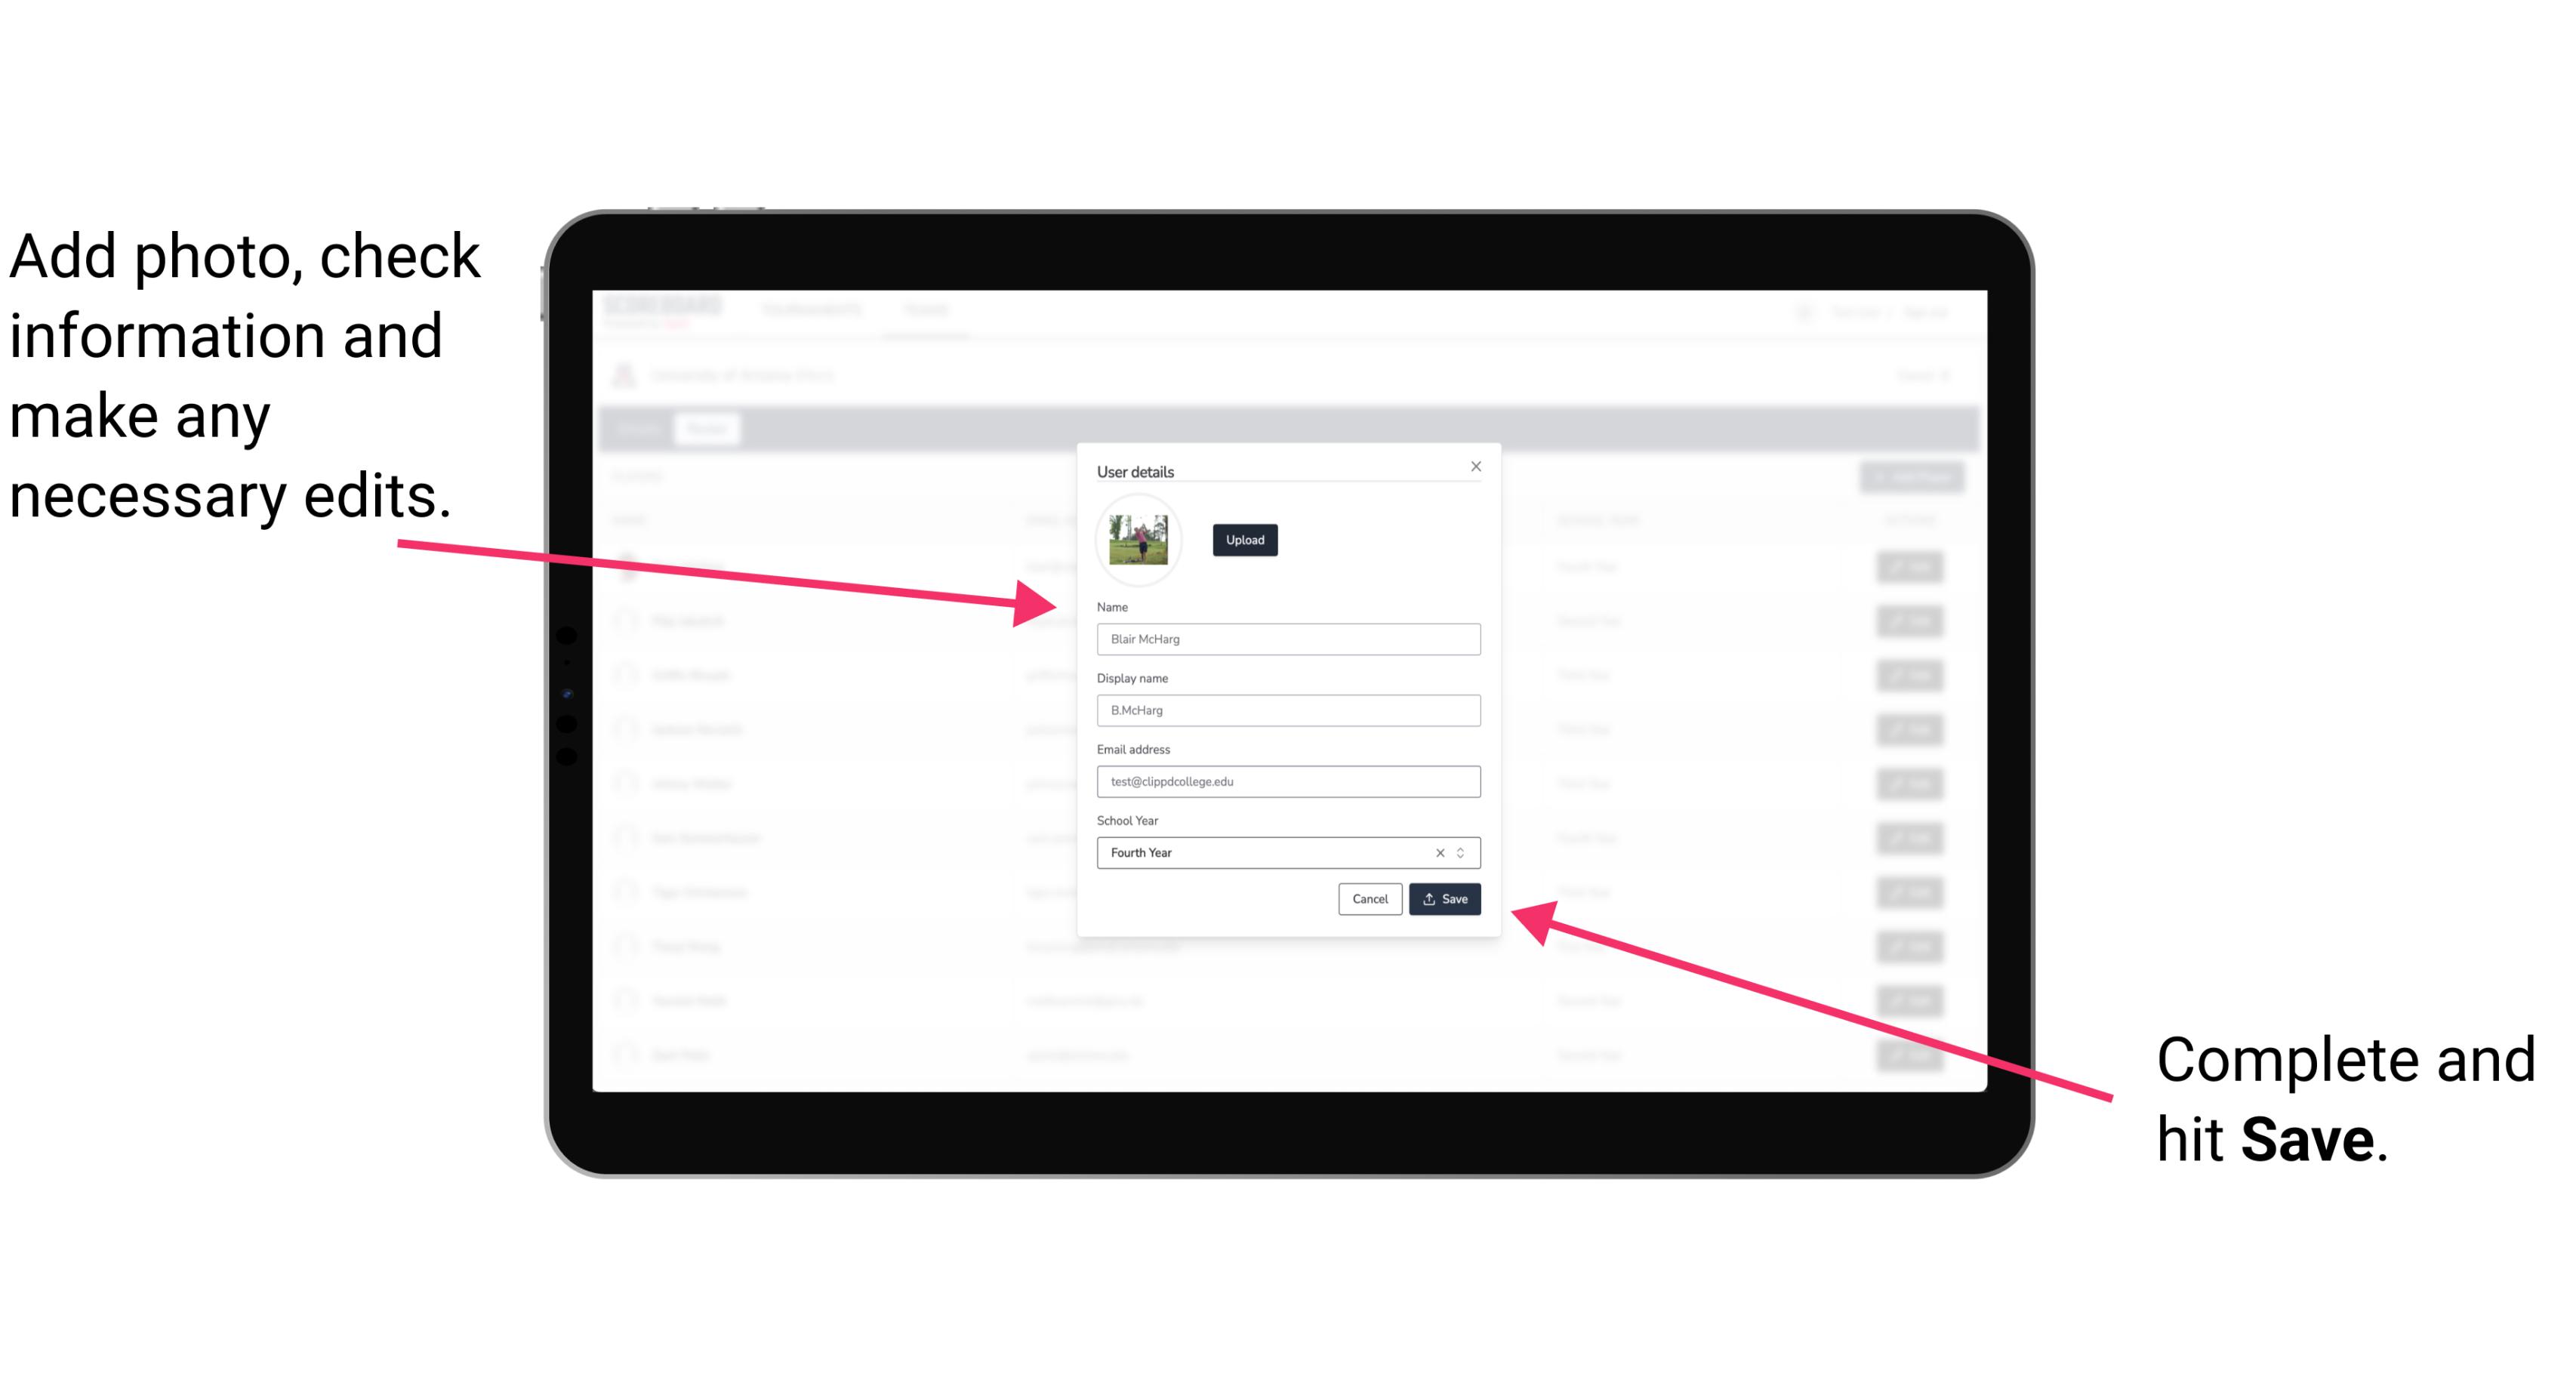Click the Email address input field
The height and width of the screenshot is (1386, 2576).
1287,780
